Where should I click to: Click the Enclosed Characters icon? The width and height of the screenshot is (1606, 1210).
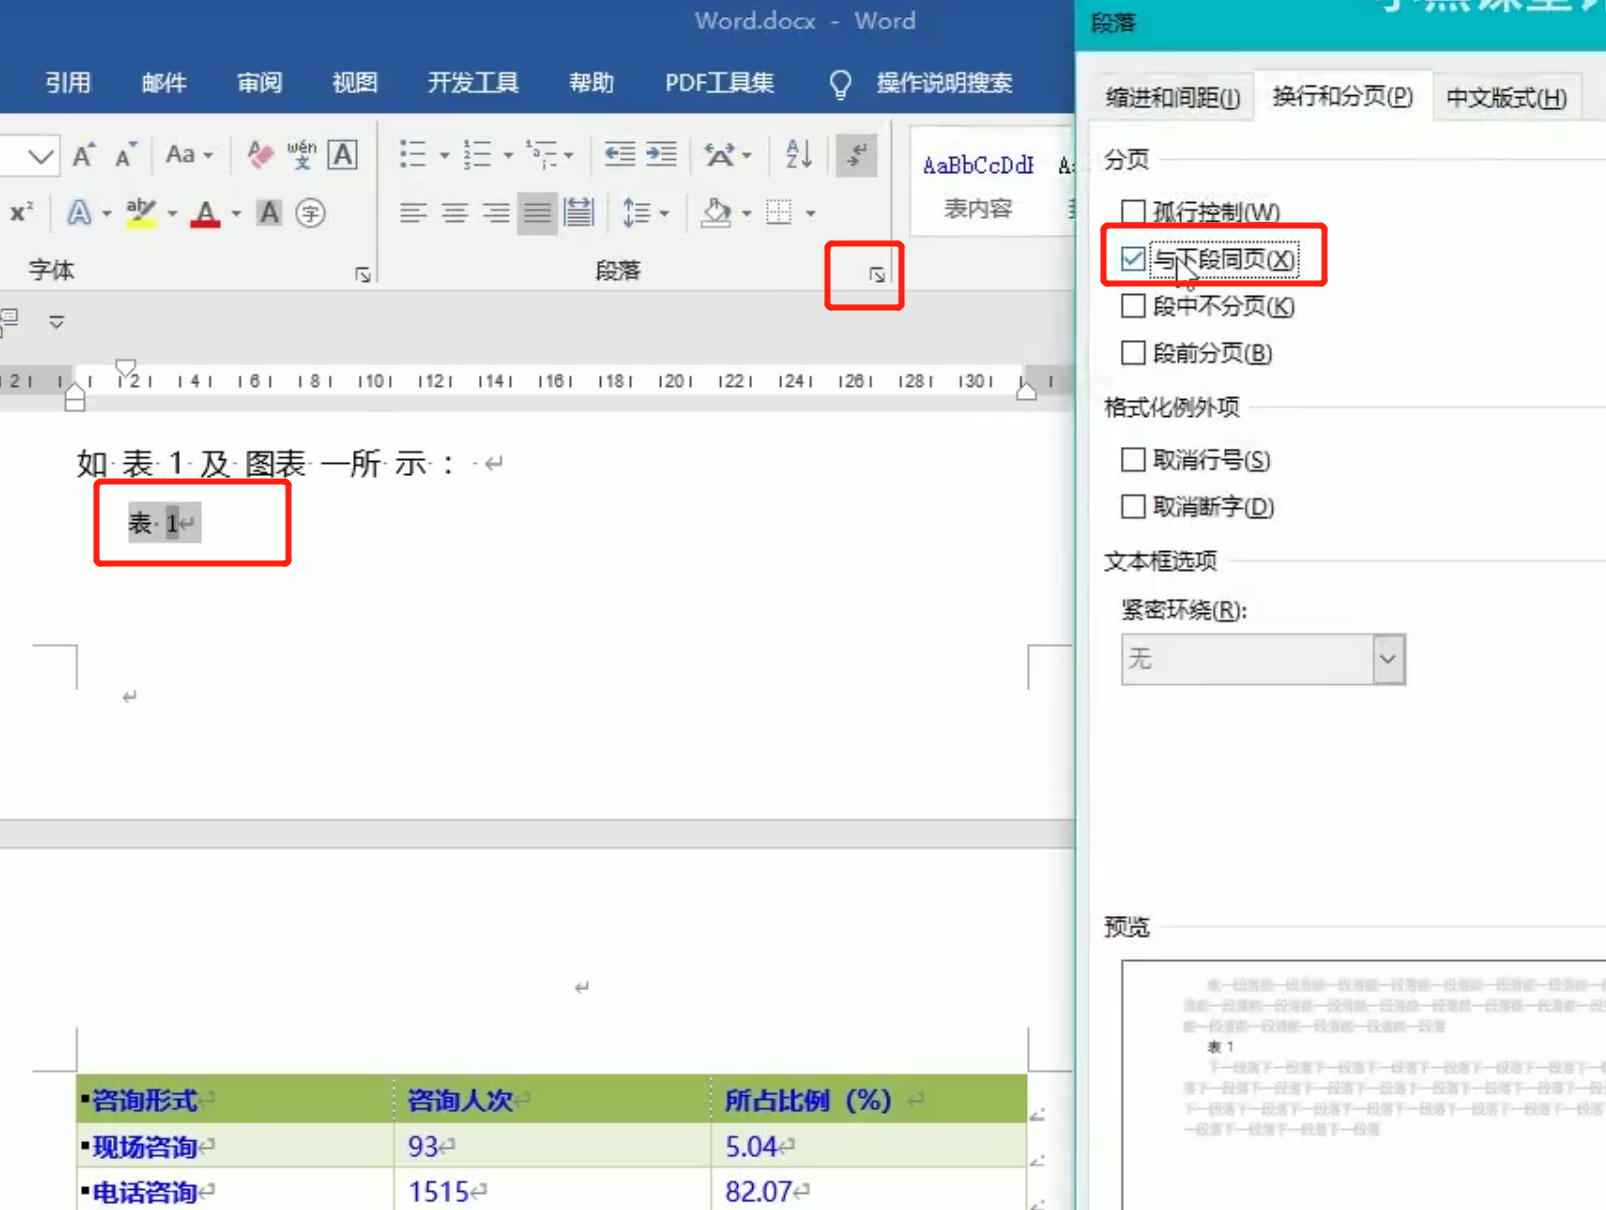click(311, 213)
